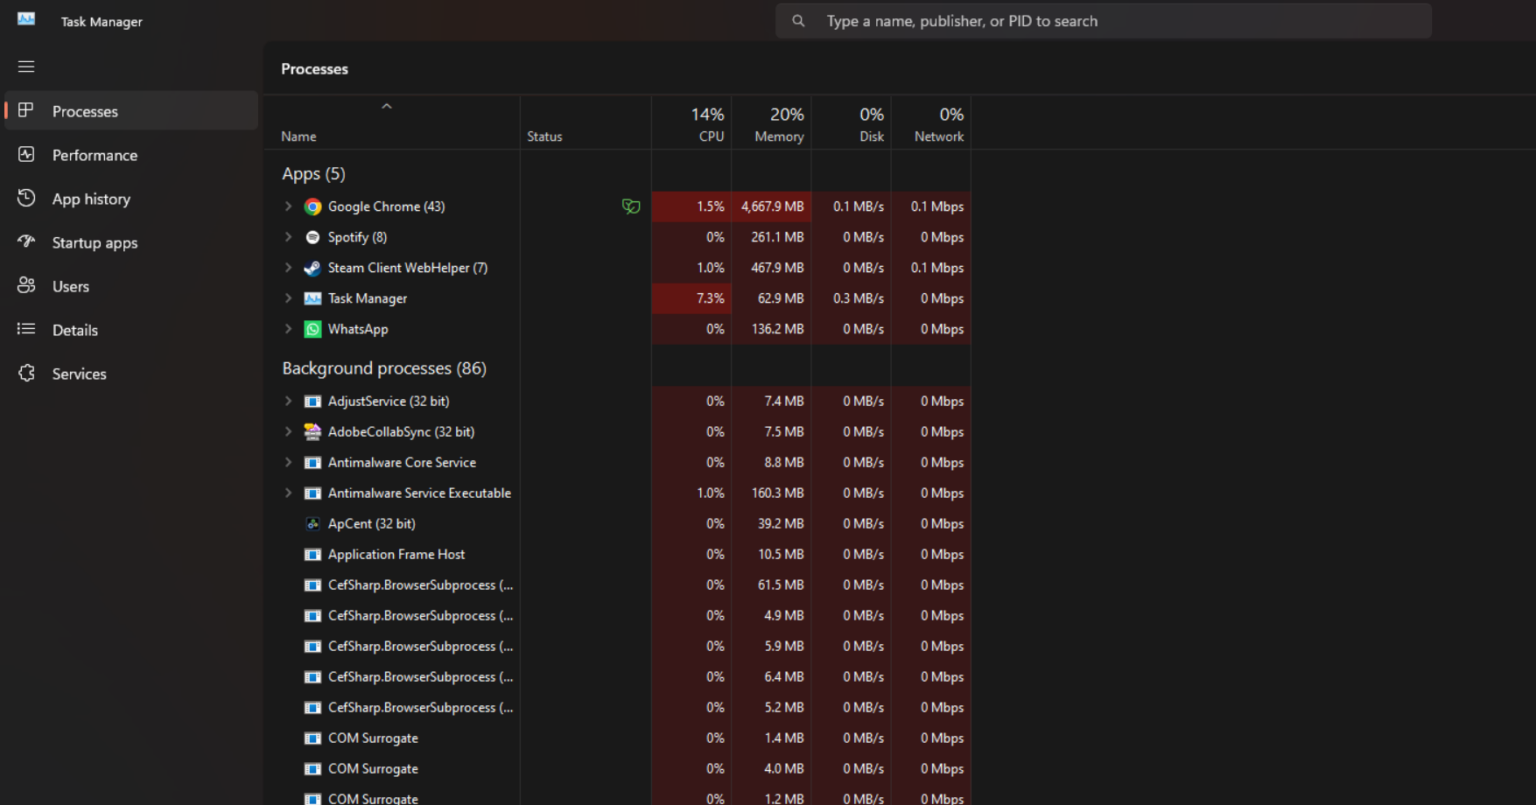Image resolution: width=1536 pixels, height=805 pixels.
Task: Click the Apps (5) group heading
Action: pos(313,174)
